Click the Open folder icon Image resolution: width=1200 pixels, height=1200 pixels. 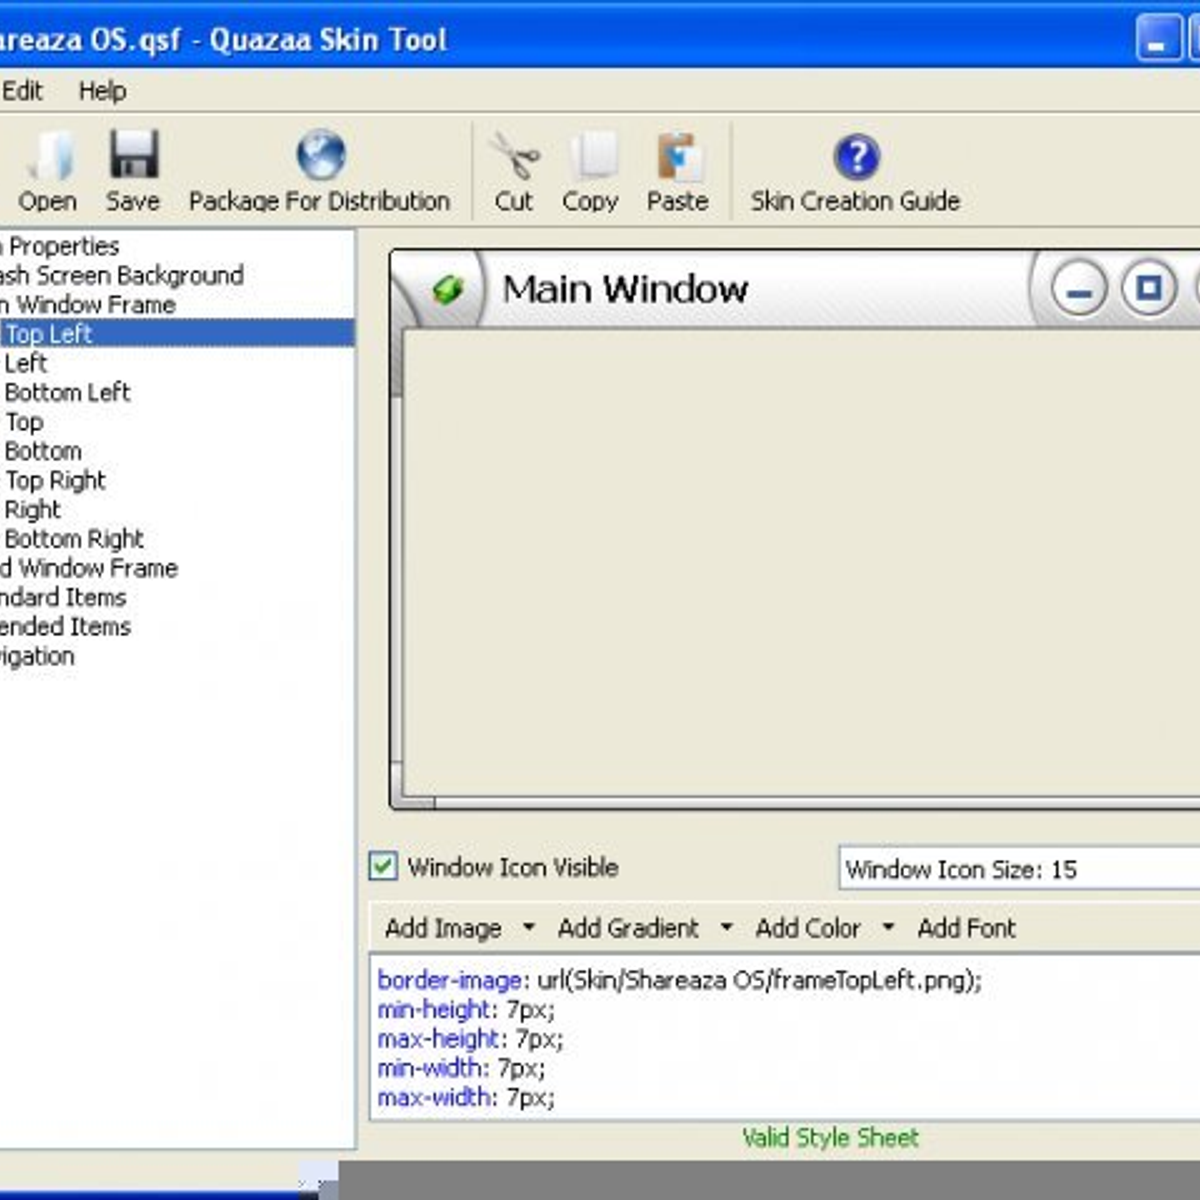pos(50,156)
